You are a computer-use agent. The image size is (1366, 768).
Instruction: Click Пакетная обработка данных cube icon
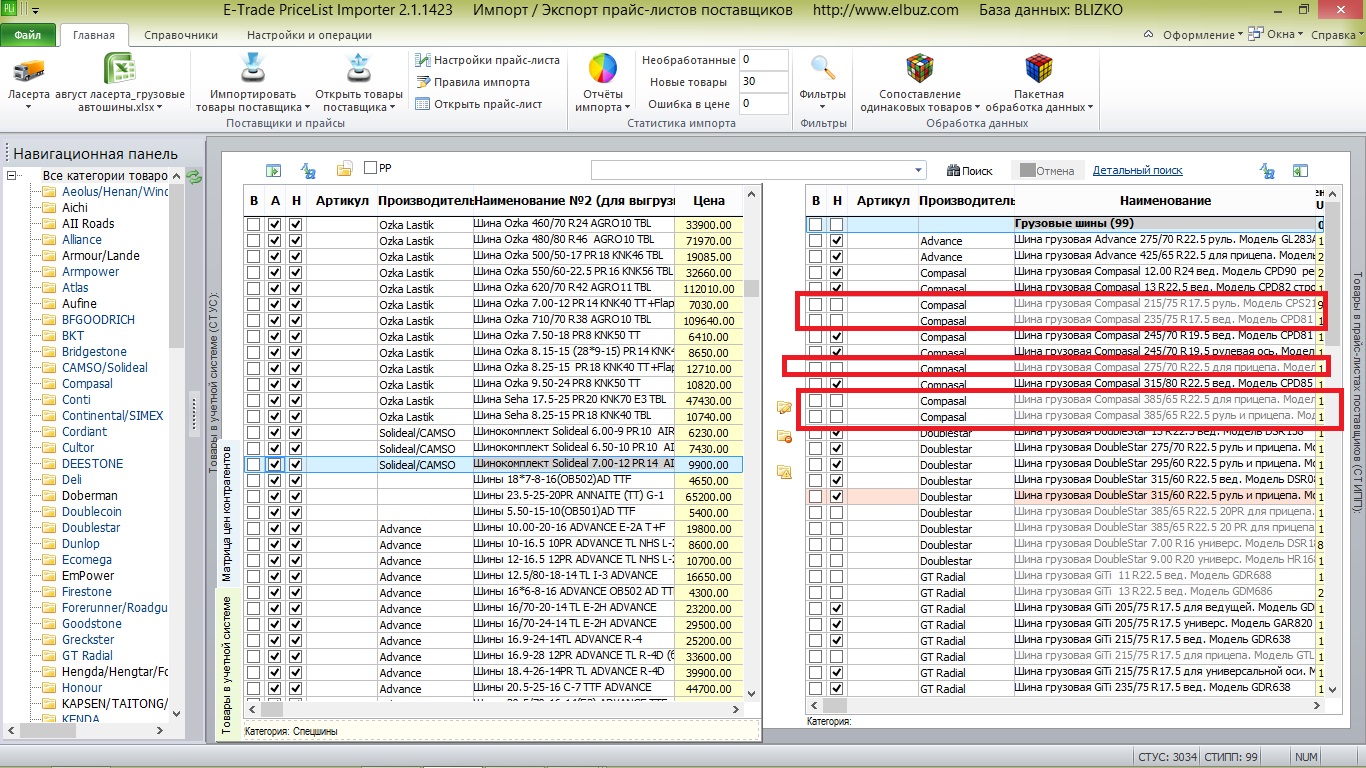tap(1039, 69)
